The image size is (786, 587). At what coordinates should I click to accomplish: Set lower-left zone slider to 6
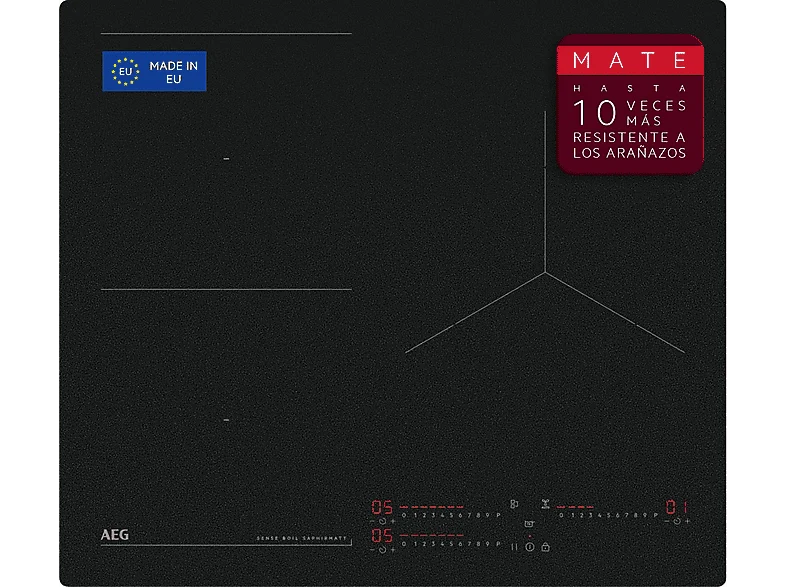pyautogui.click(x=460, y=544)
